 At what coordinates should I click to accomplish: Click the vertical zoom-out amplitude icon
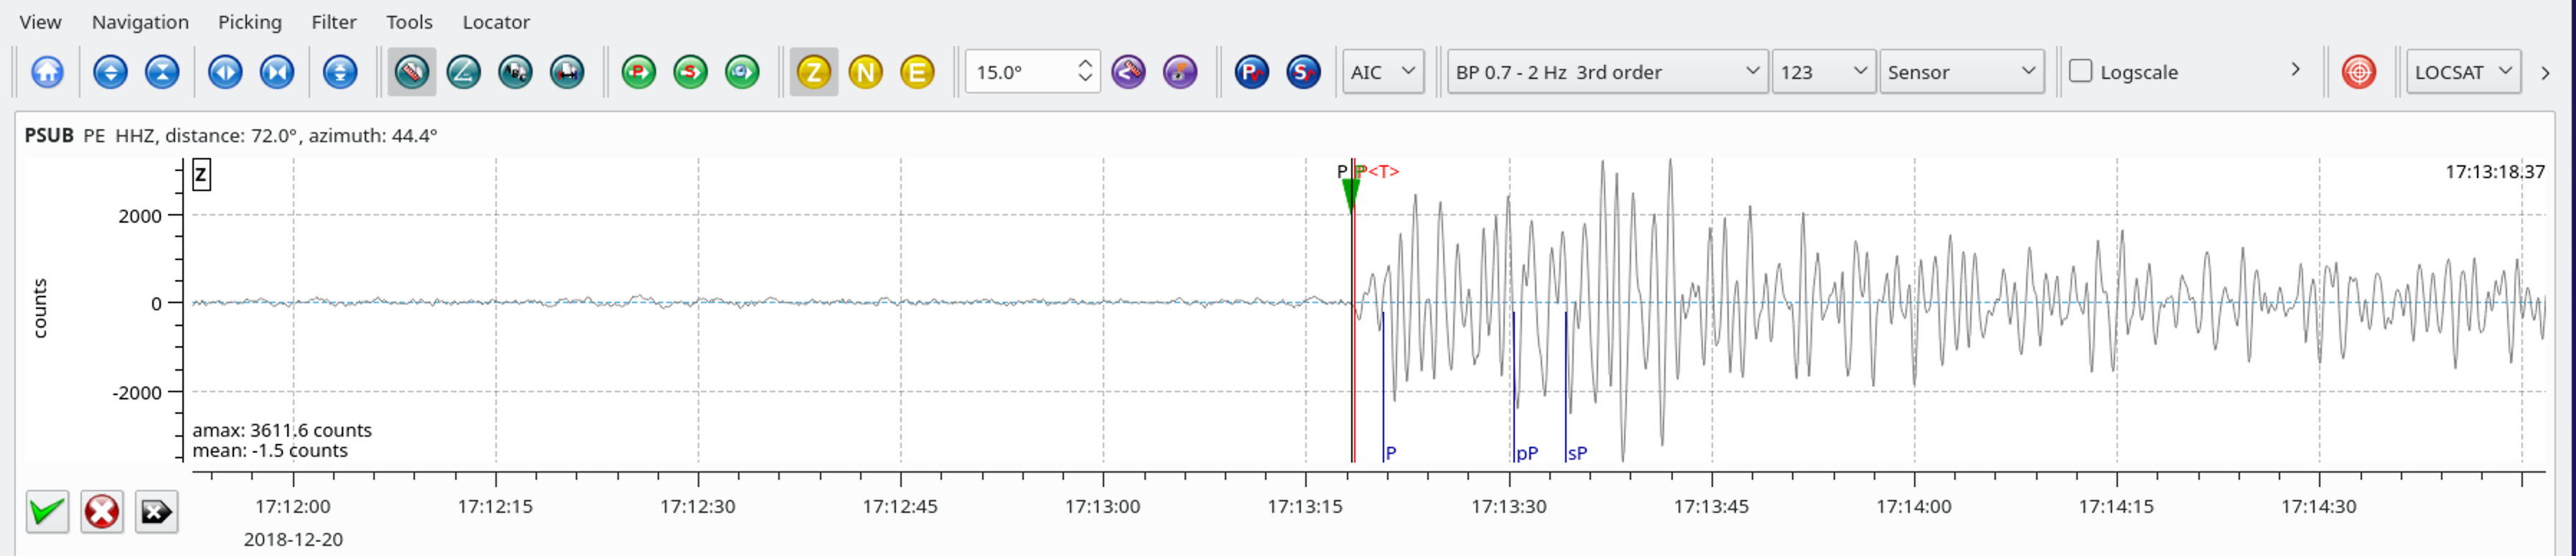(x=162, y=72)
